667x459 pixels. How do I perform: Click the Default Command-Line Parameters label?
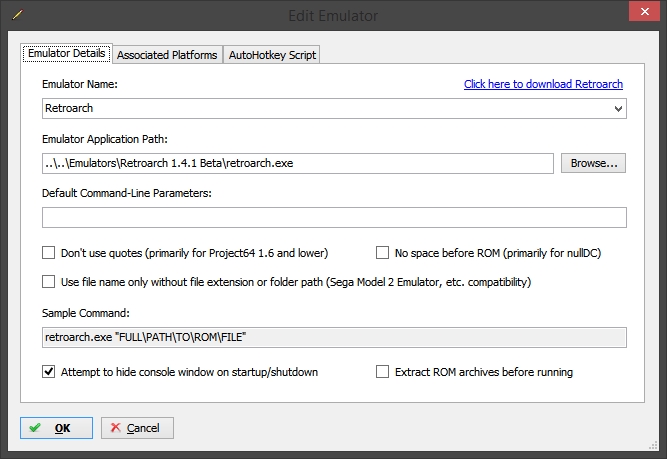point(127,193)
